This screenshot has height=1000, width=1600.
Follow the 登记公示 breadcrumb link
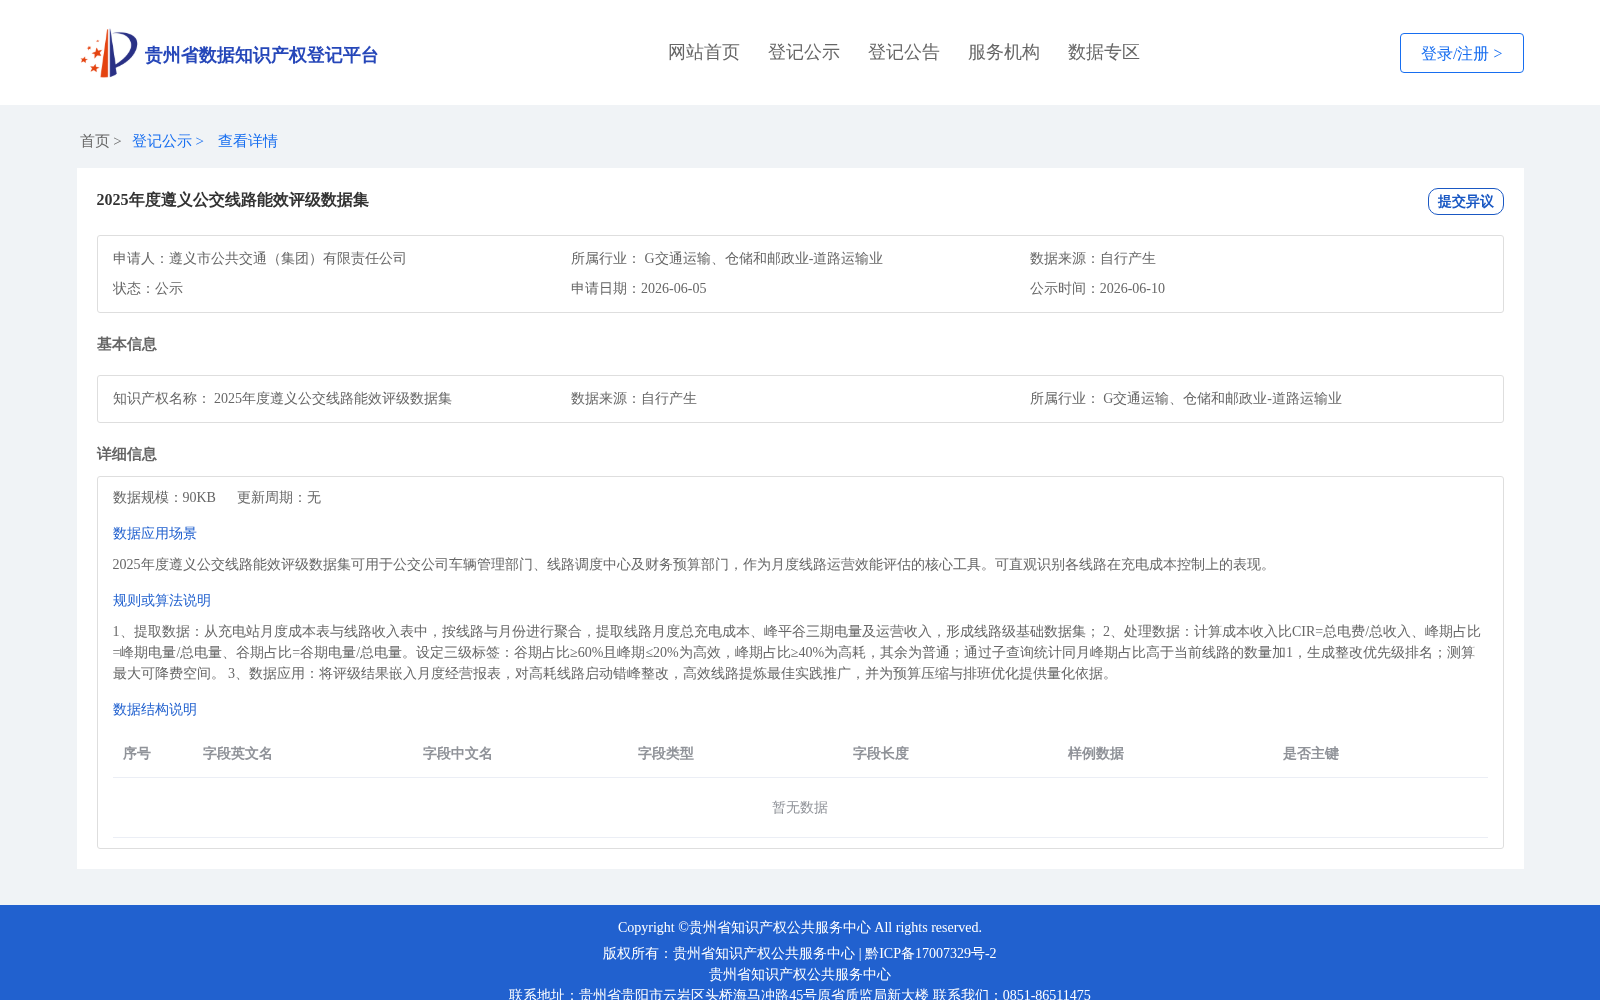162,141
